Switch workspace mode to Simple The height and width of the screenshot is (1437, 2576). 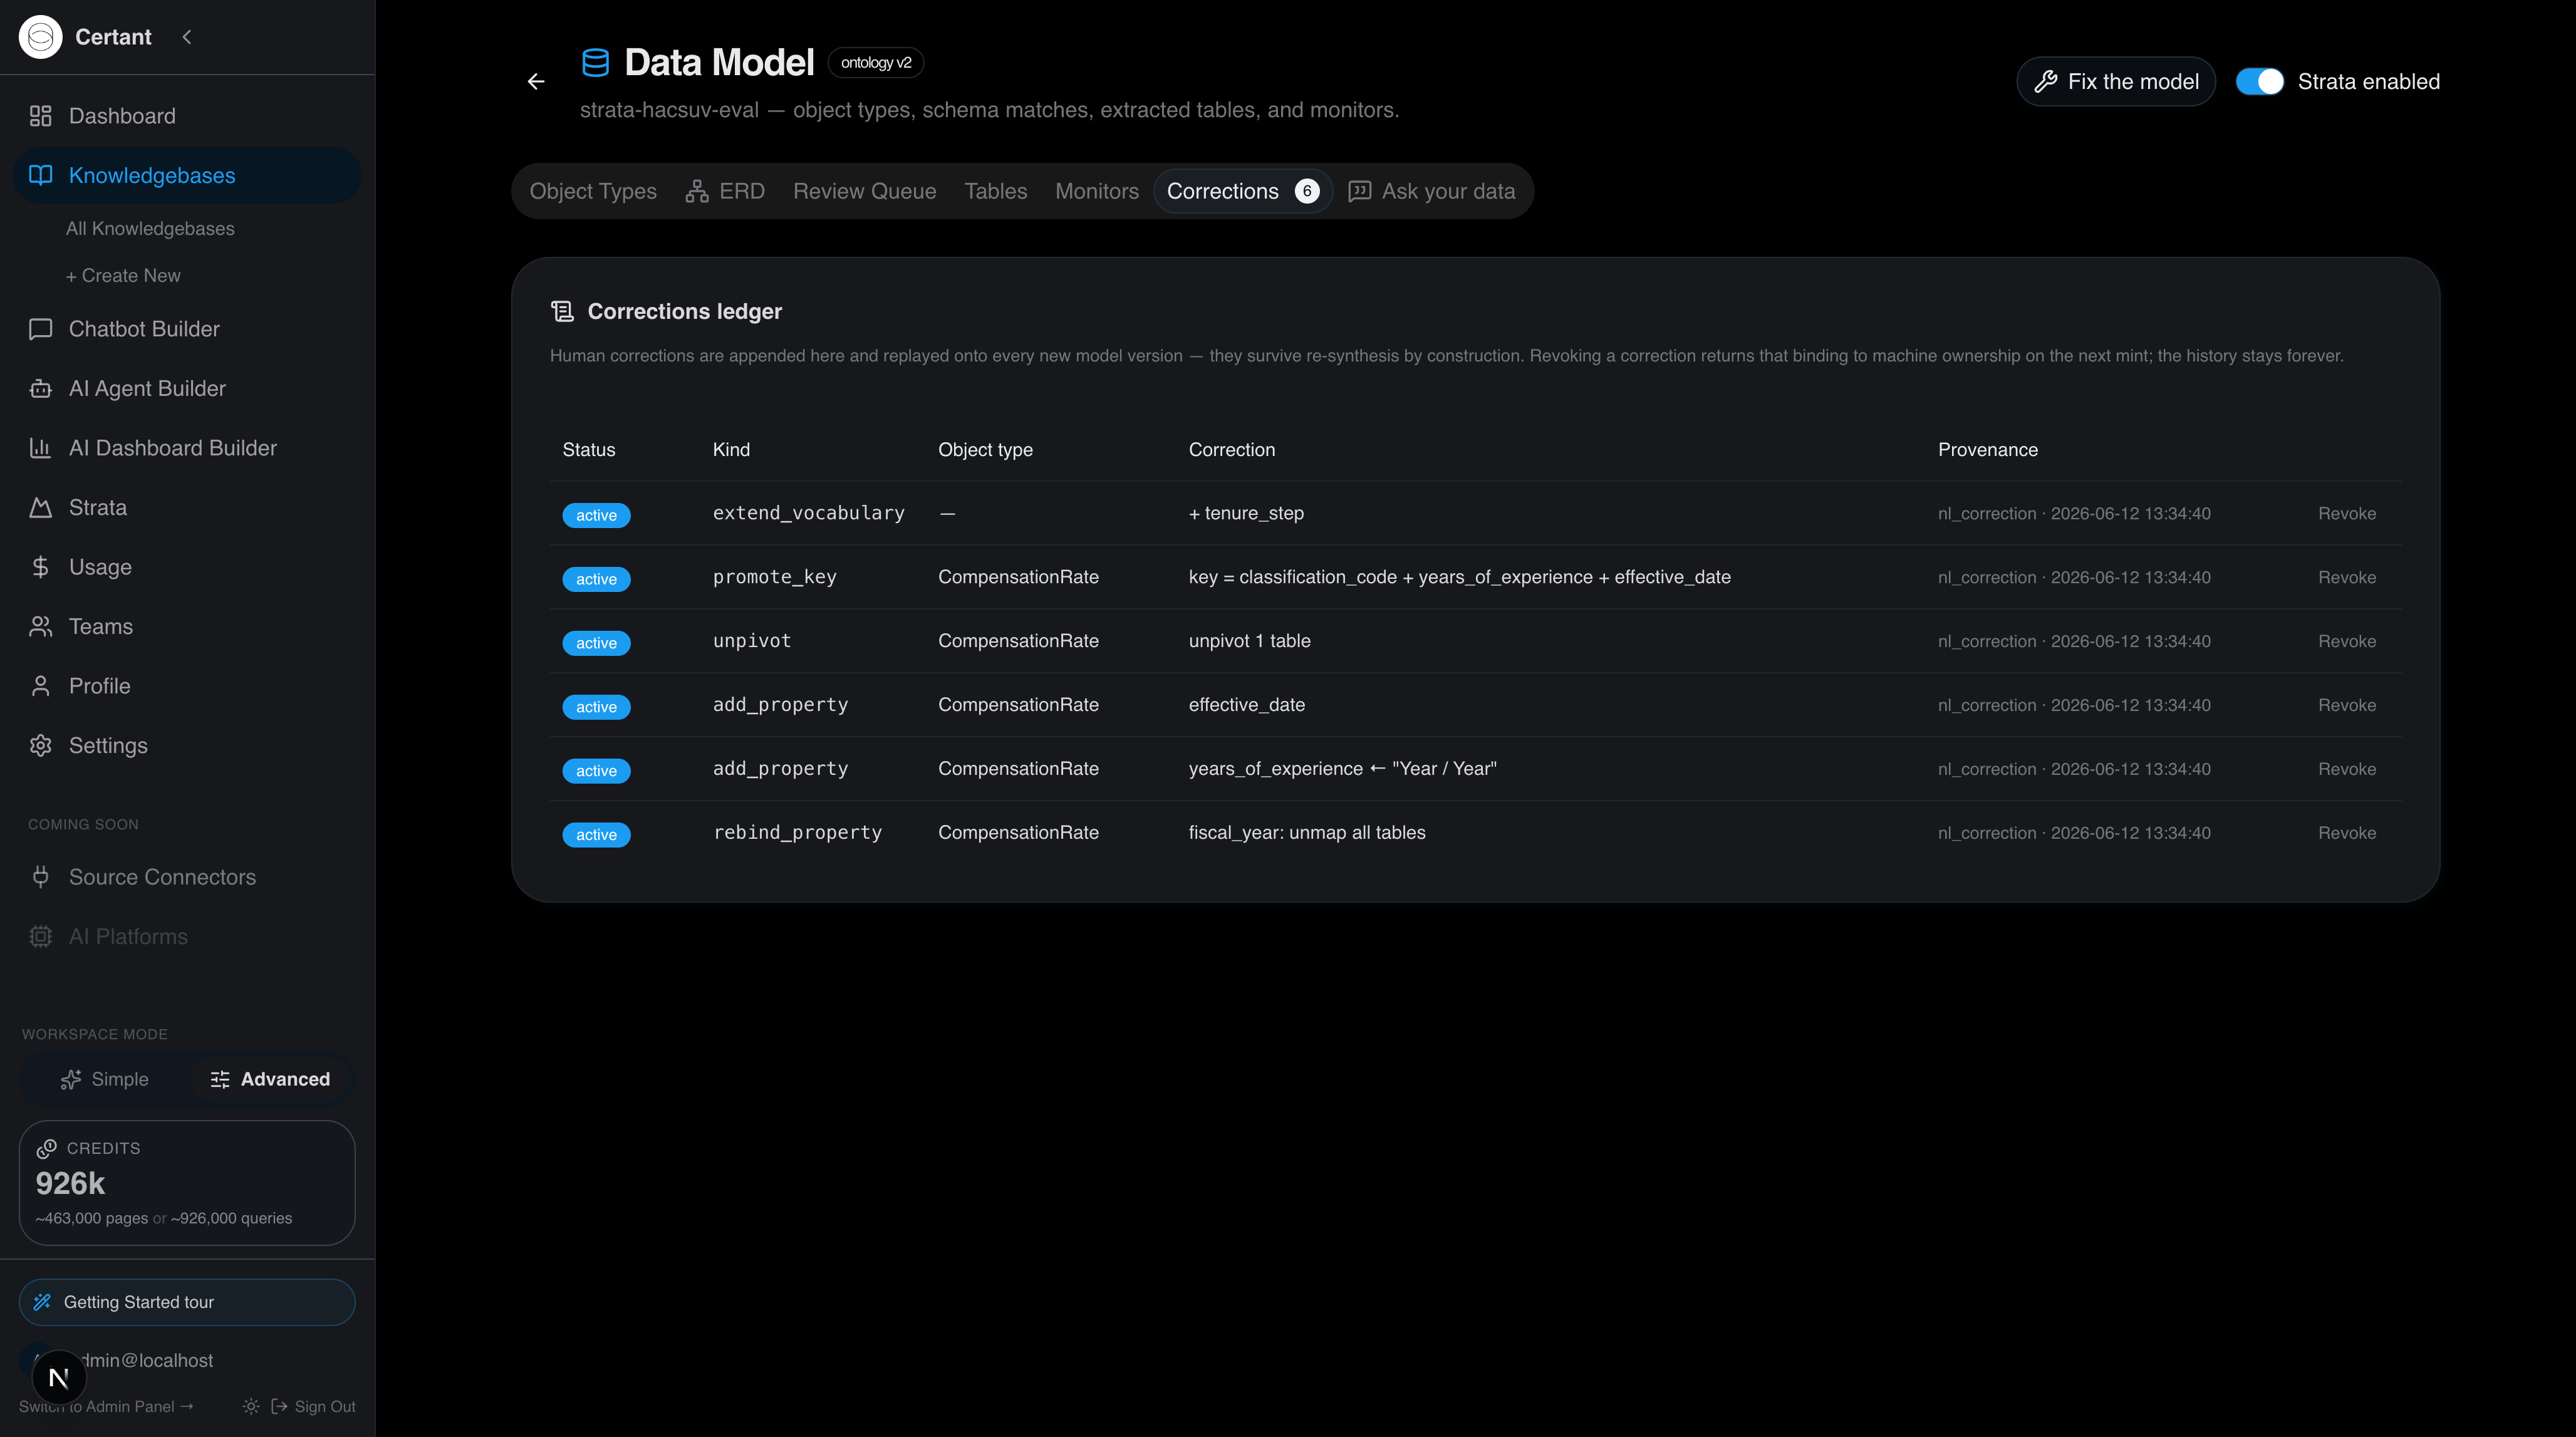105,1079
